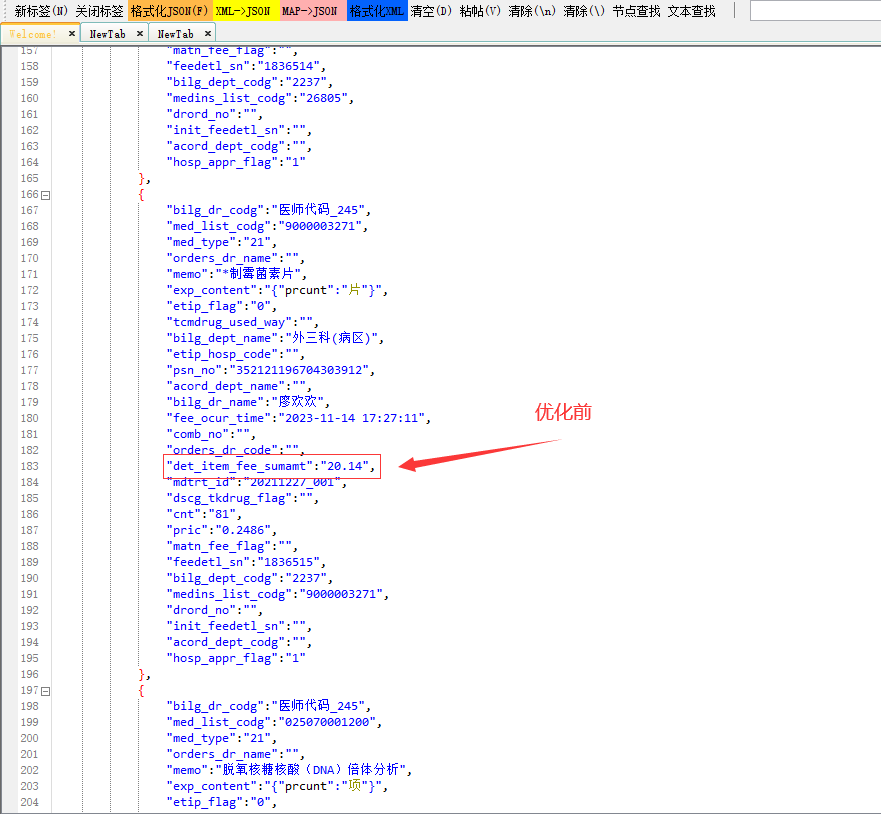Image resolution: width=881 pixels, height=814 pixels.
Task: Click the "dscg_tkdrug_flag" line
Action: [242, 498]
